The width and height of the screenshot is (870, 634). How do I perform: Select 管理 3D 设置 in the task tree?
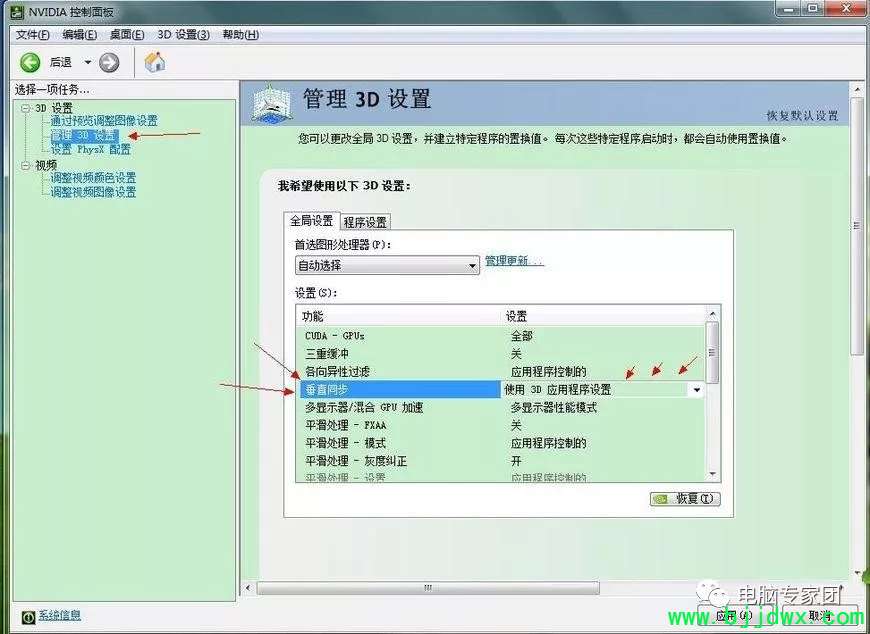[x=84, y=135]
